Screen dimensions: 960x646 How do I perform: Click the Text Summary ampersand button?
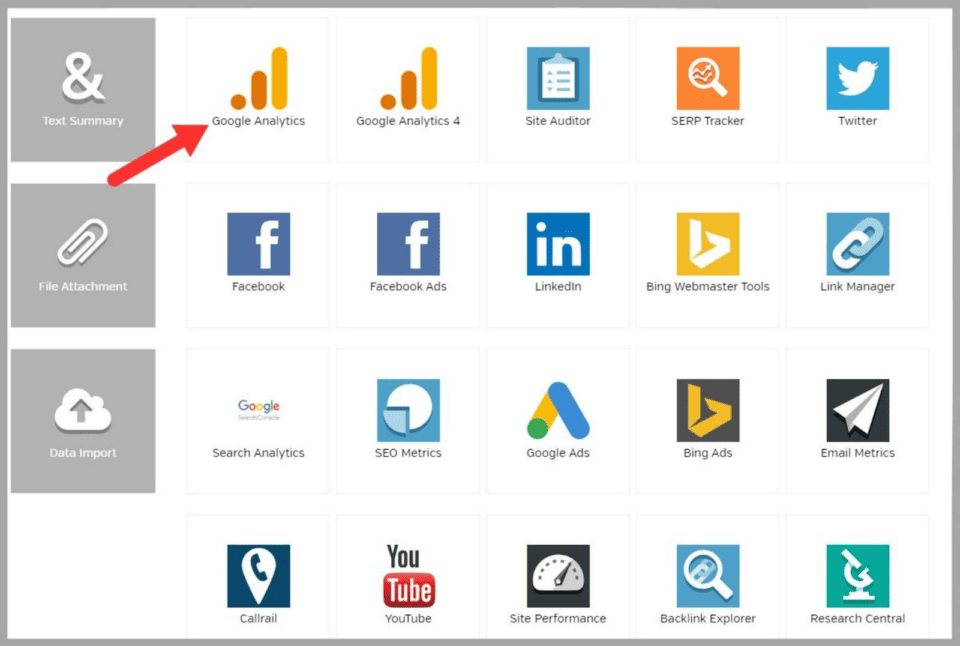[x=83, y=89]
